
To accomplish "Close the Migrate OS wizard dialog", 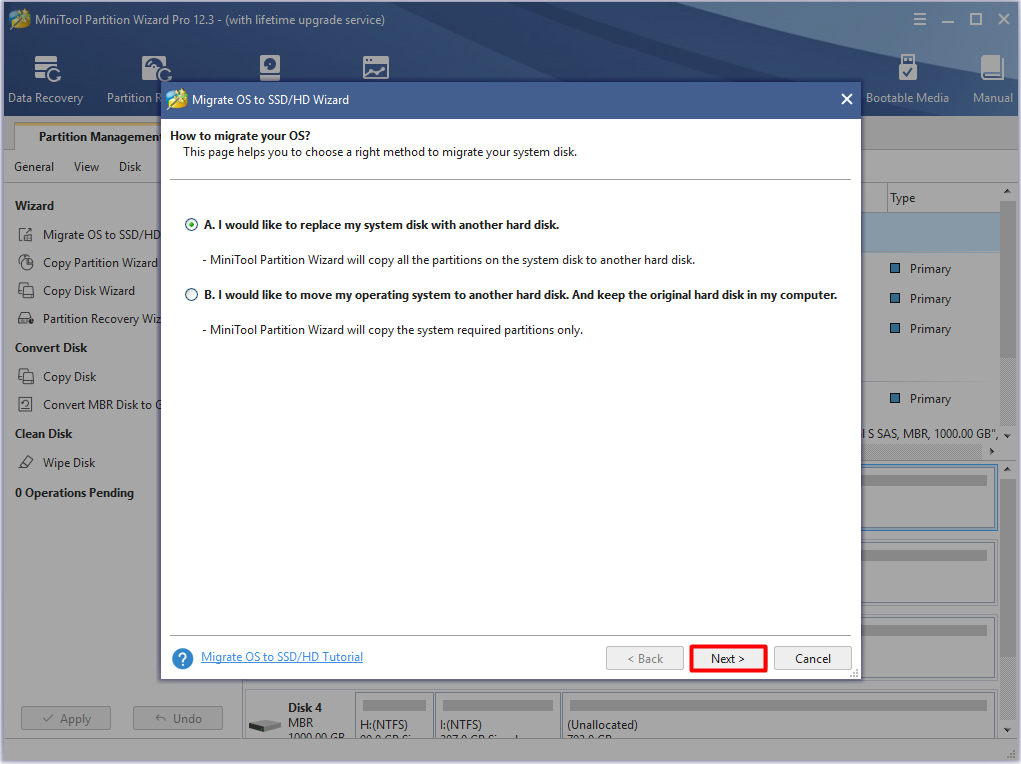I will (846, 99).
